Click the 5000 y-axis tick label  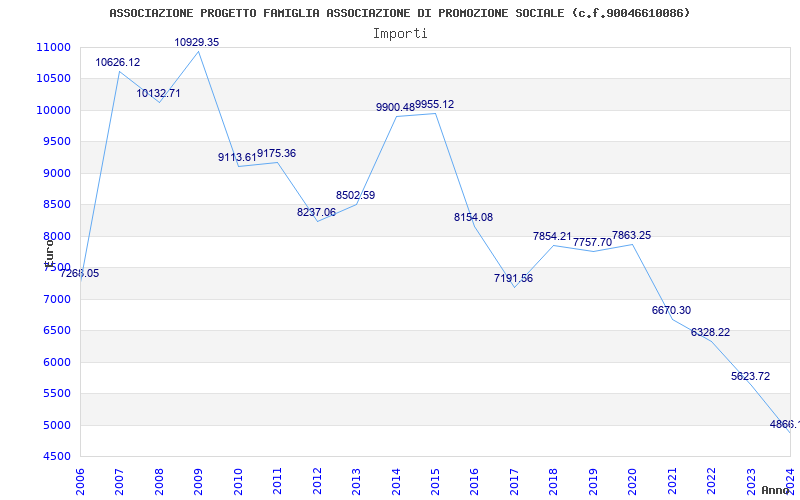tap(56, 425)
